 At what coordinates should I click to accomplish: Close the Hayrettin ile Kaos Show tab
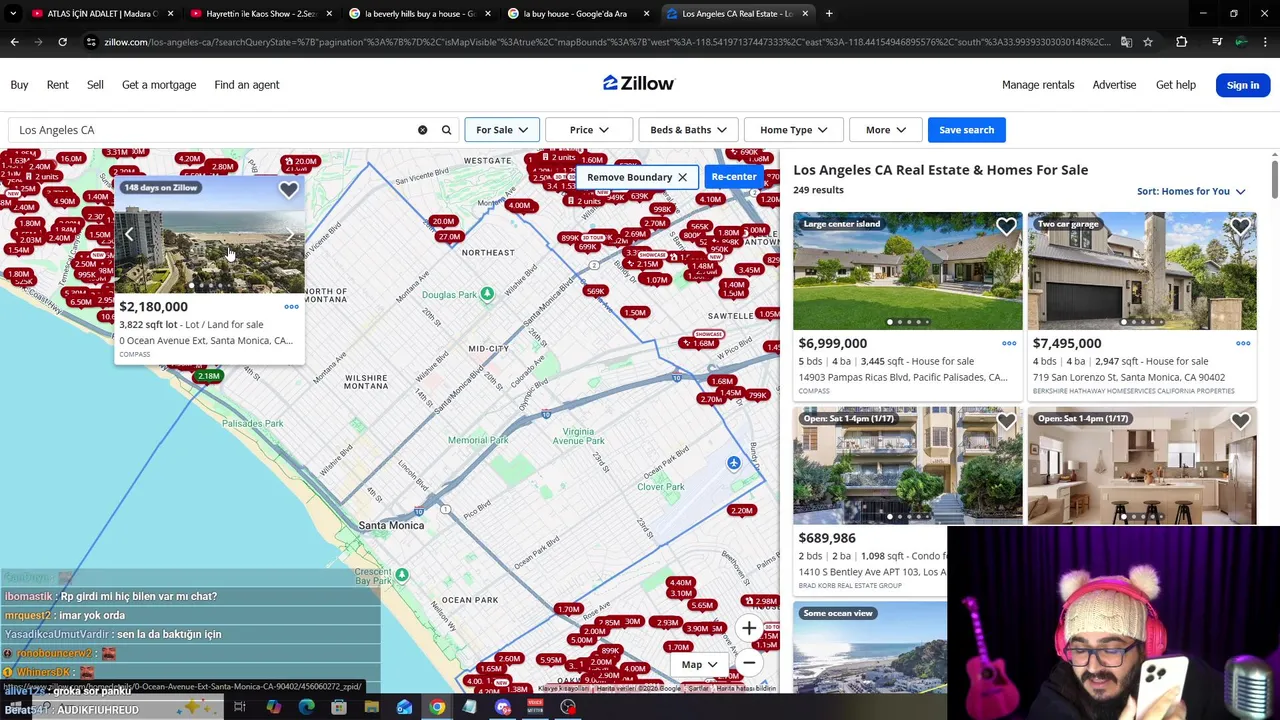click(x=329, y=14)
